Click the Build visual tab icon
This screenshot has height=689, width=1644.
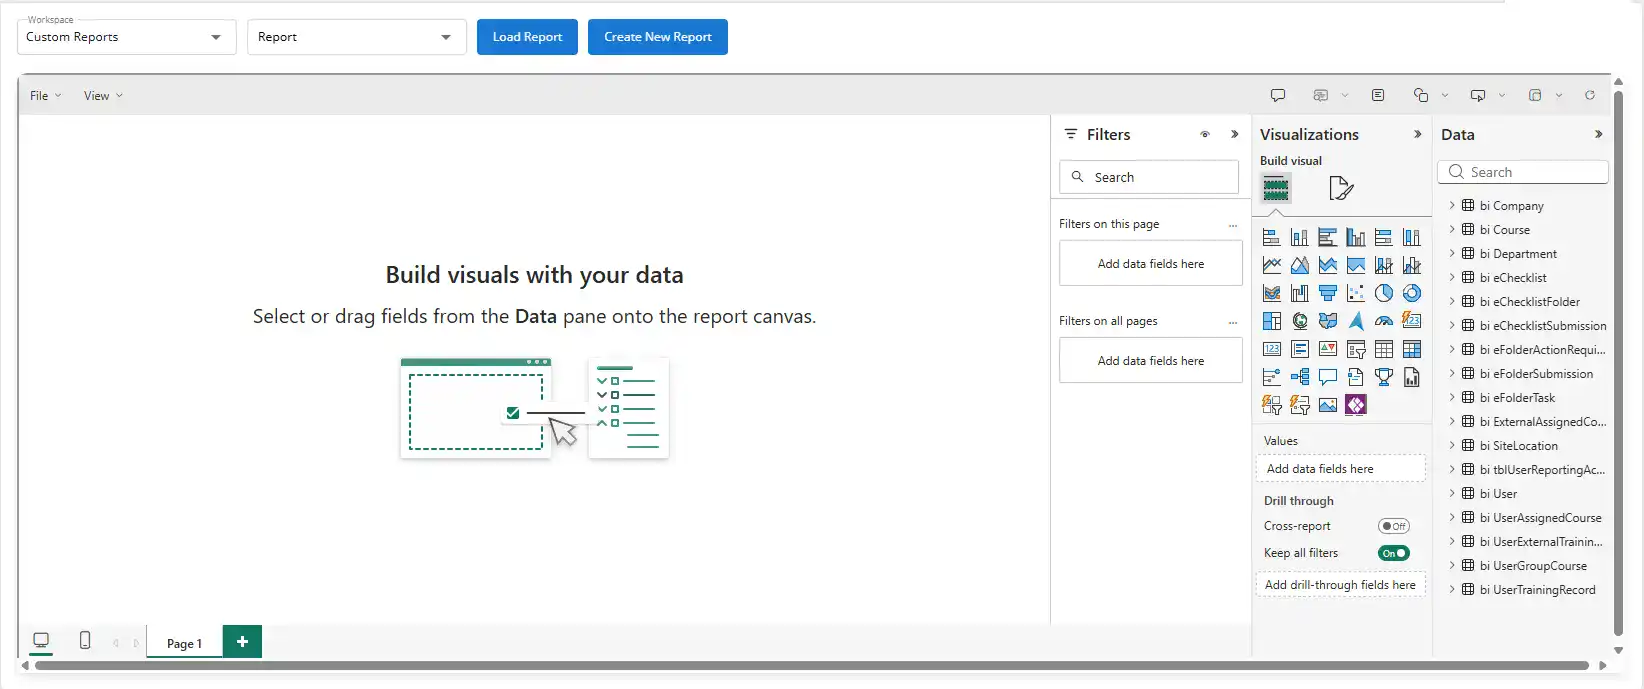pos(1275,188)
